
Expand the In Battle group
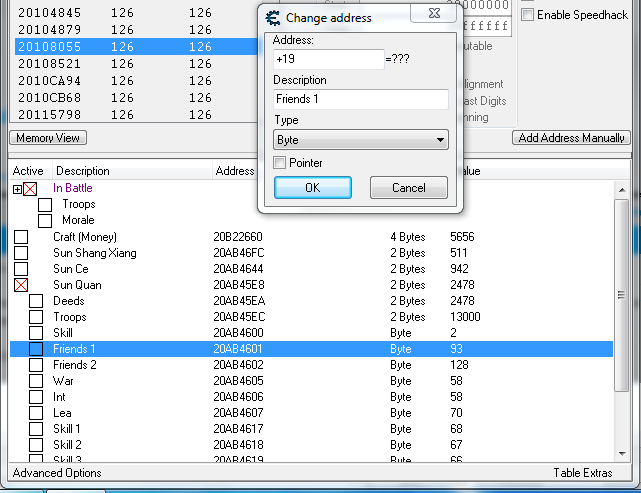(x=17, y=188)
